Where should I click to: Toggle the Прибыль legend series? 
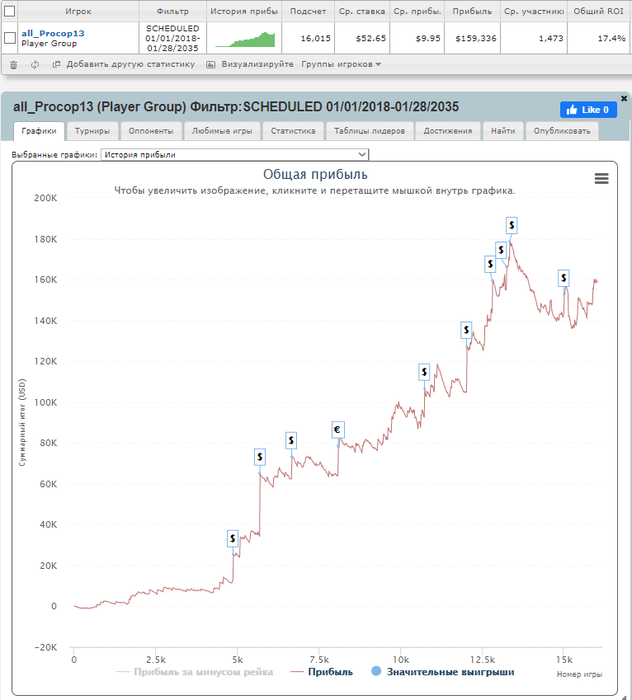(321, 672)
